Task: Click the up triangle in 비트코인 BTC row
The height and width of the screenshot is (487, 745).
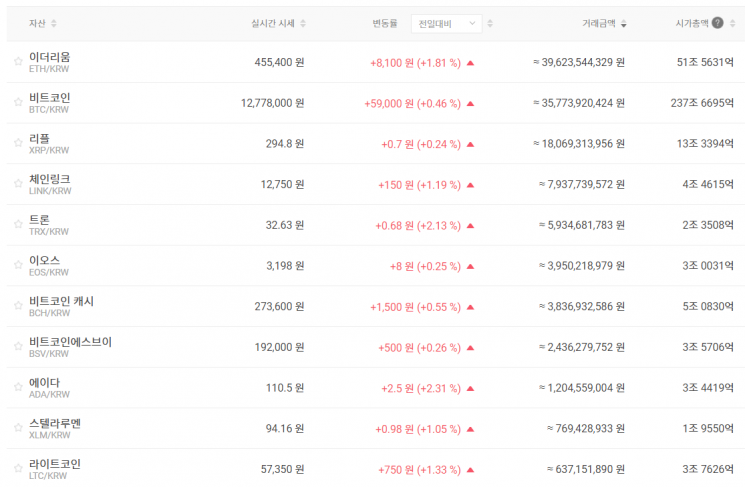Action: point(470,104)
